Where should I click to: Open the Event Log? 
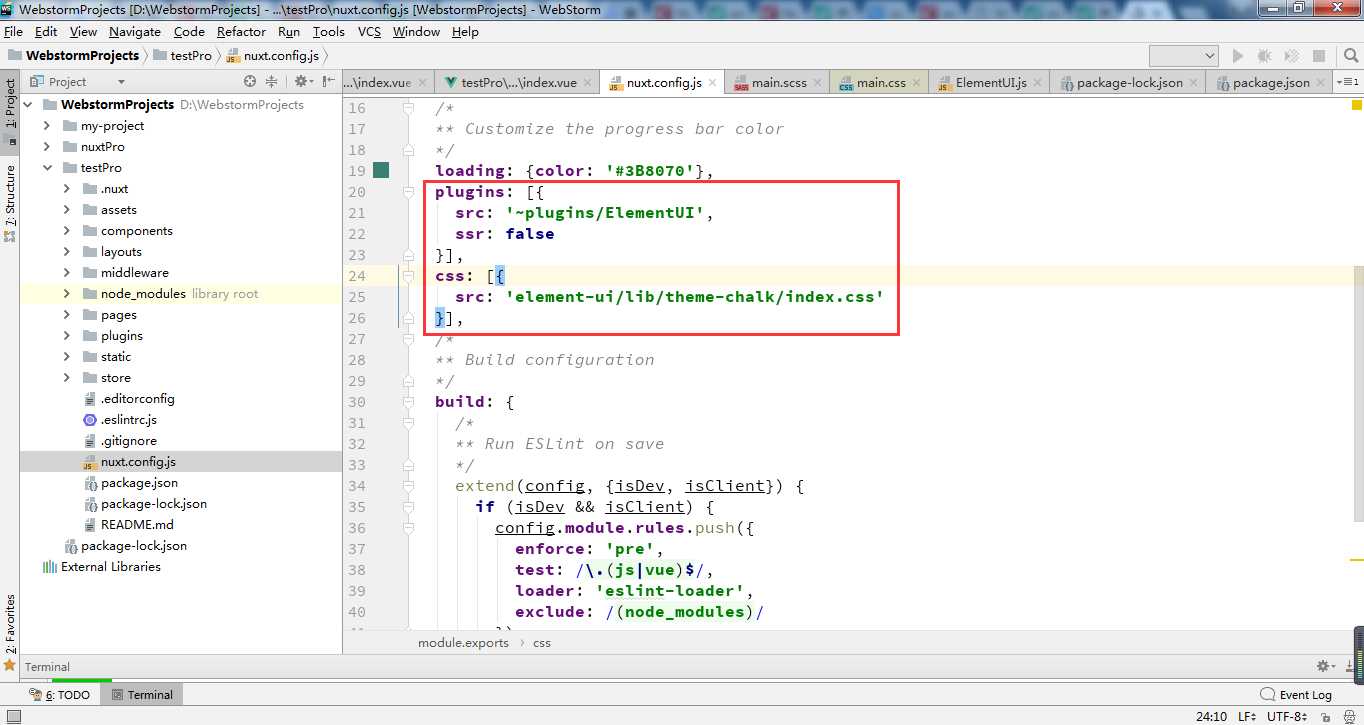pos(1296,694)
